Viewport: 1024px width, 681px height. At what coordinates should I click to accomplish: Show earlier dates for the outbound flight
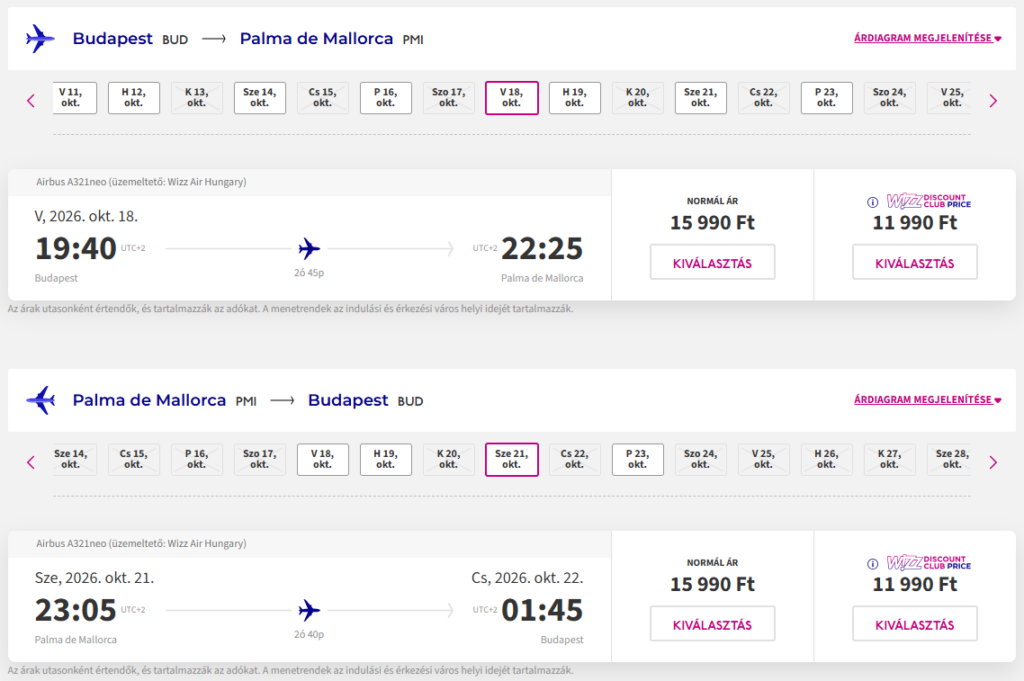point(31,100)
